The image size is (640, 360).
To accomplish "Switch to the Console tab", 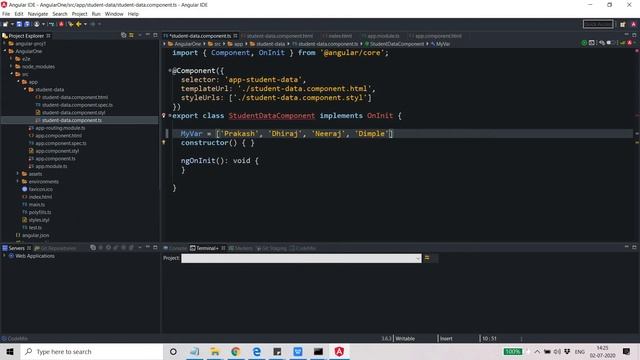I will tap(175, 248).
